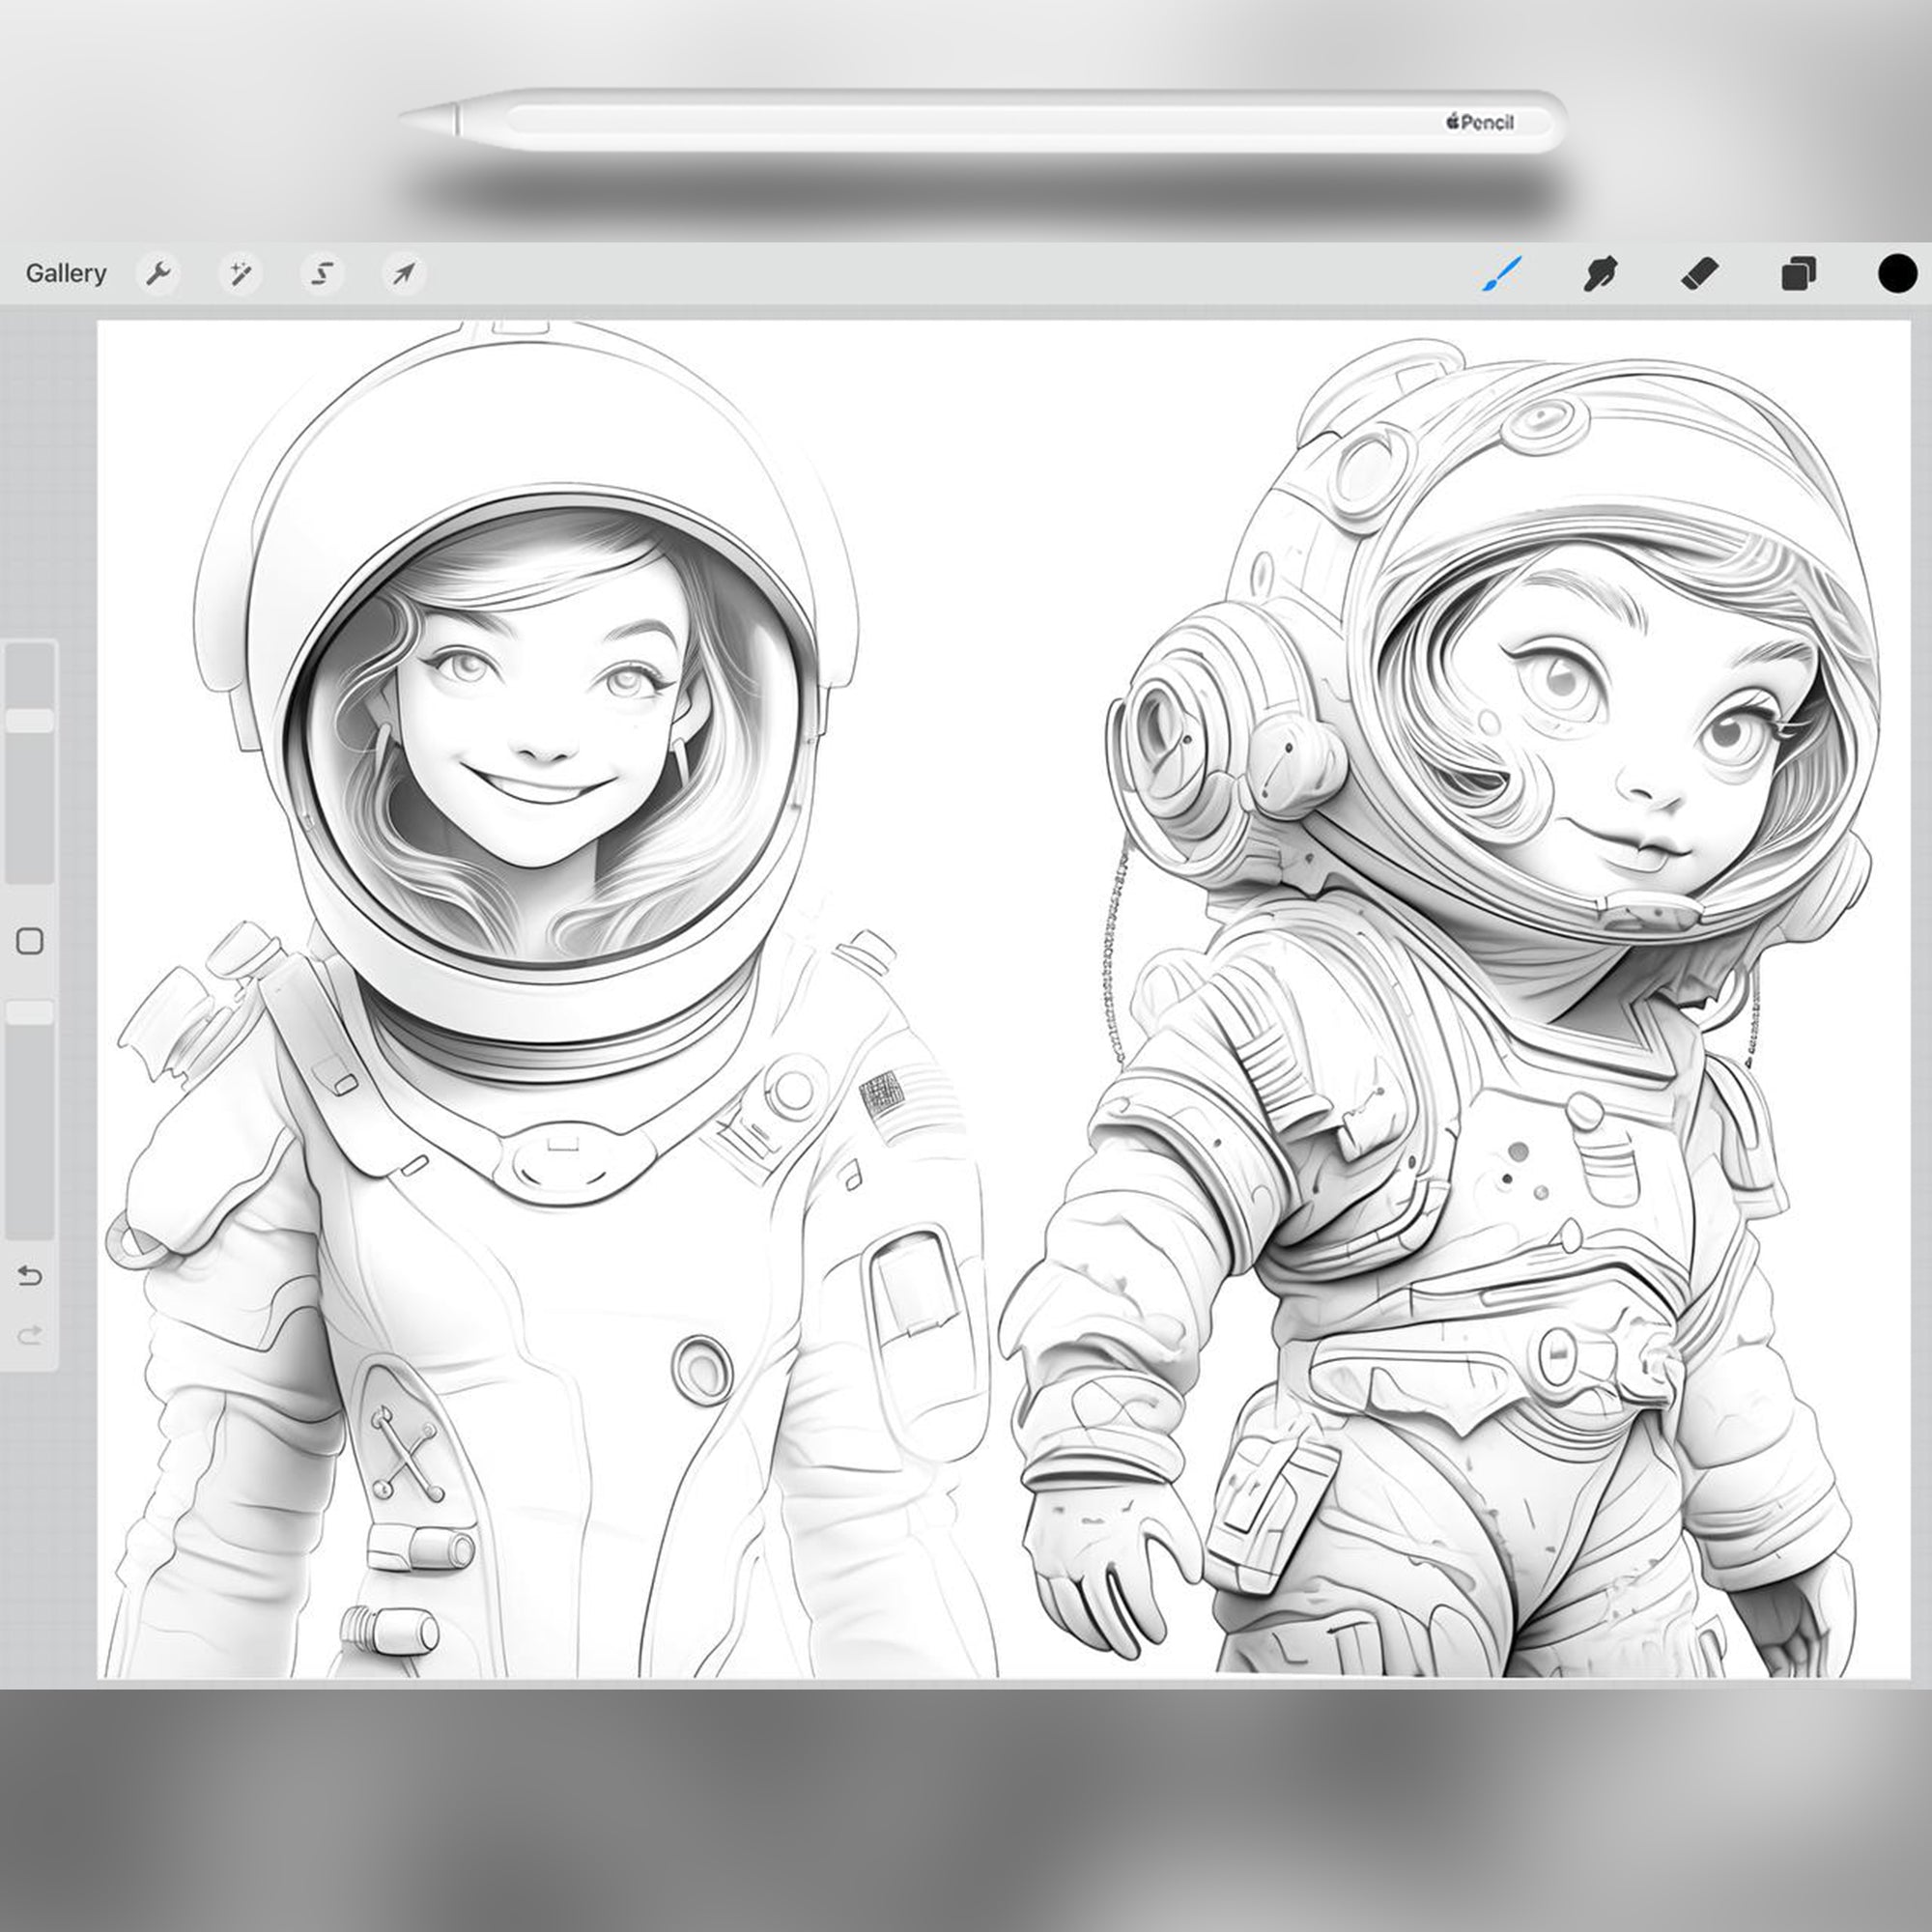Open the Adjustments magic wand menu

pos(242,273)
